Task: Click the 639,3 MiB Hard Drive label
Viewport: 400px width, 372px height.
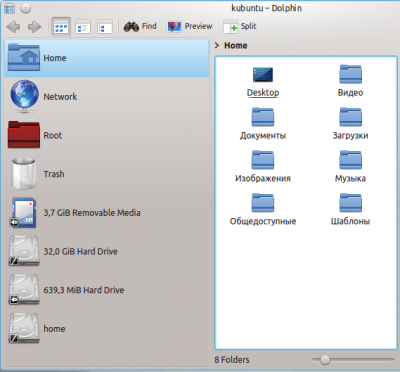Action: [x=84, y=290]
